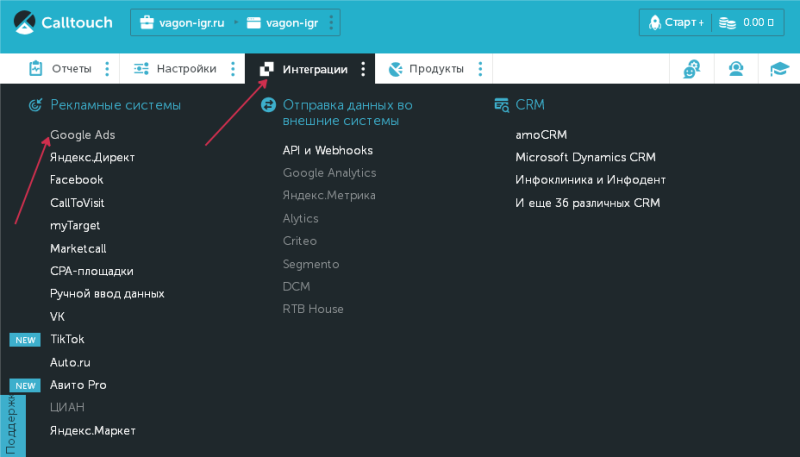Expand the Настройки three-dot menu
Screen dimensions: 800x457
click(233, 69)
